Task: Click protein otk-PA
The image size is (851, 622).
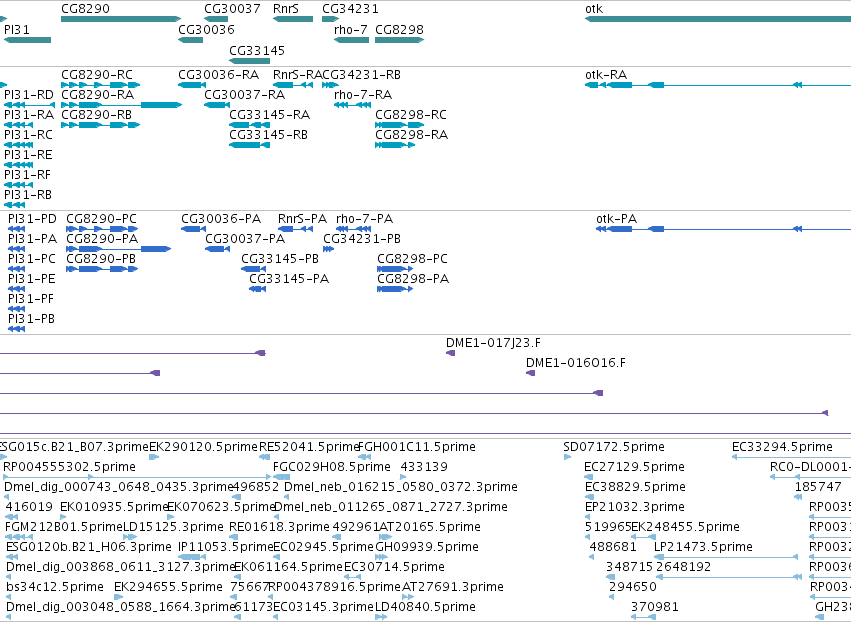Action: tap(616, 219)
